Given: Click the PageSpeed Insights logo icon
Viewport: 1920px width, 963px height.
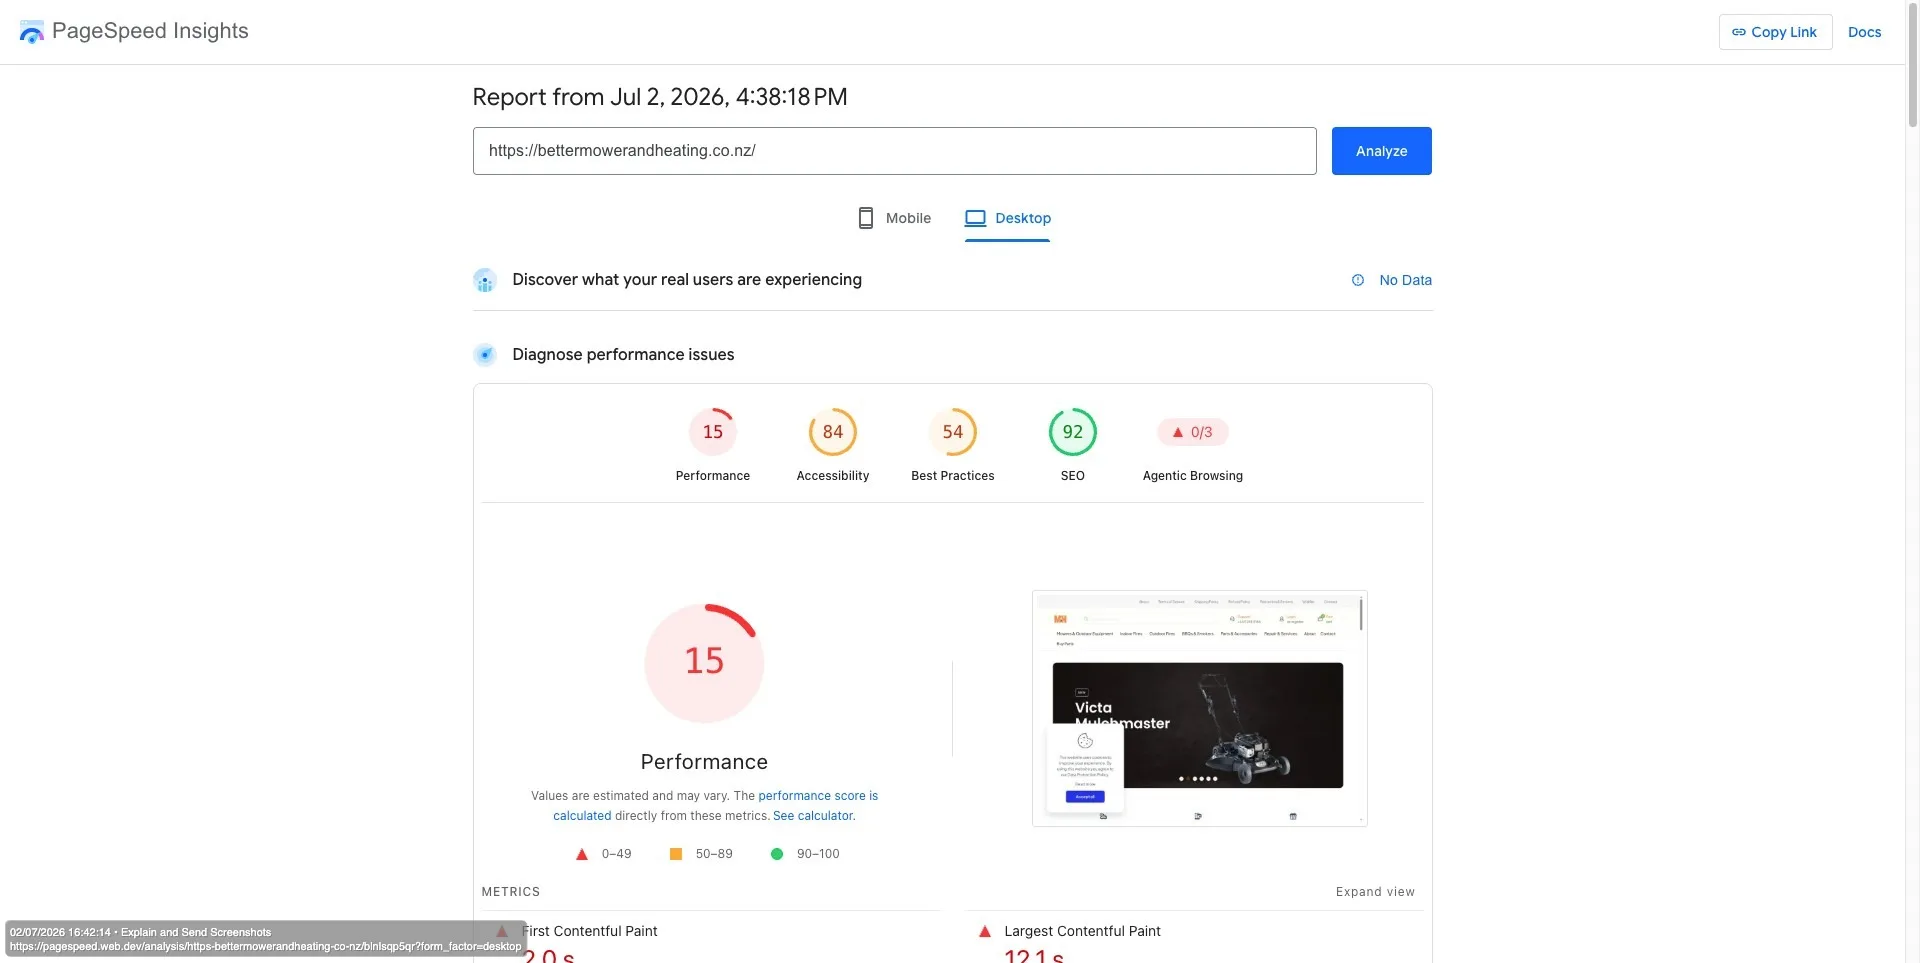Looking at the screenshot, I should tap(32, 32).
